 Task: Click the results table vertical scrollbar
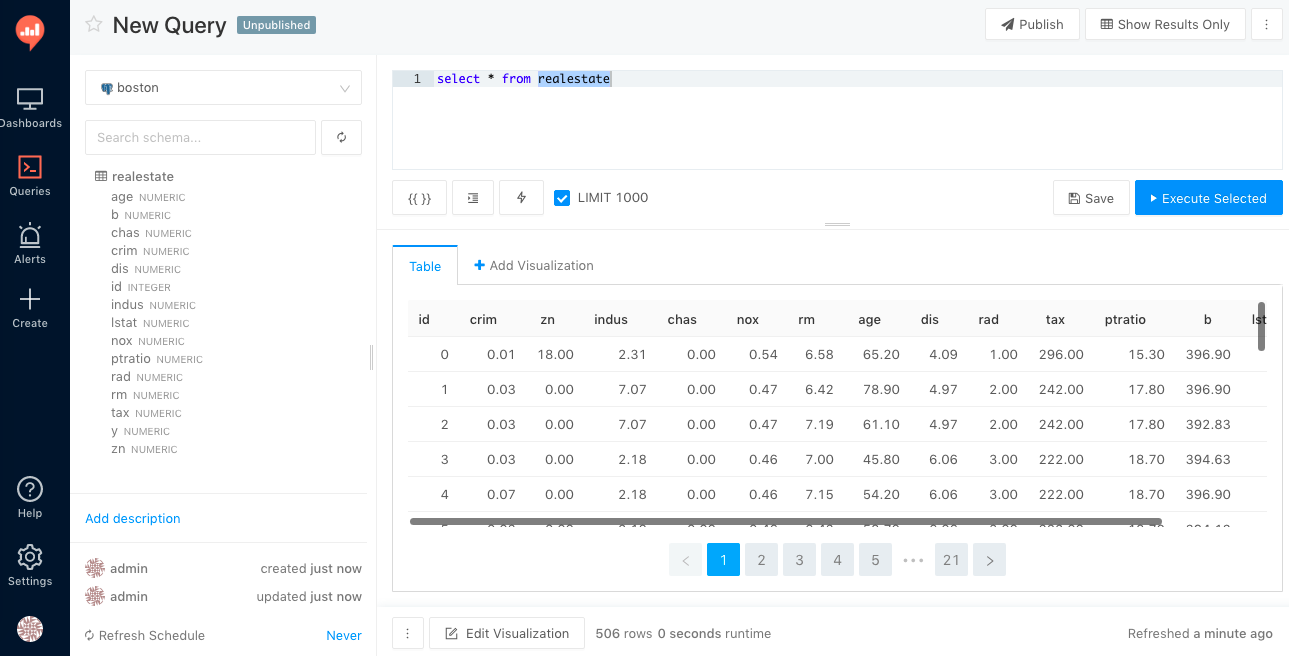(x=1261, y=326)
